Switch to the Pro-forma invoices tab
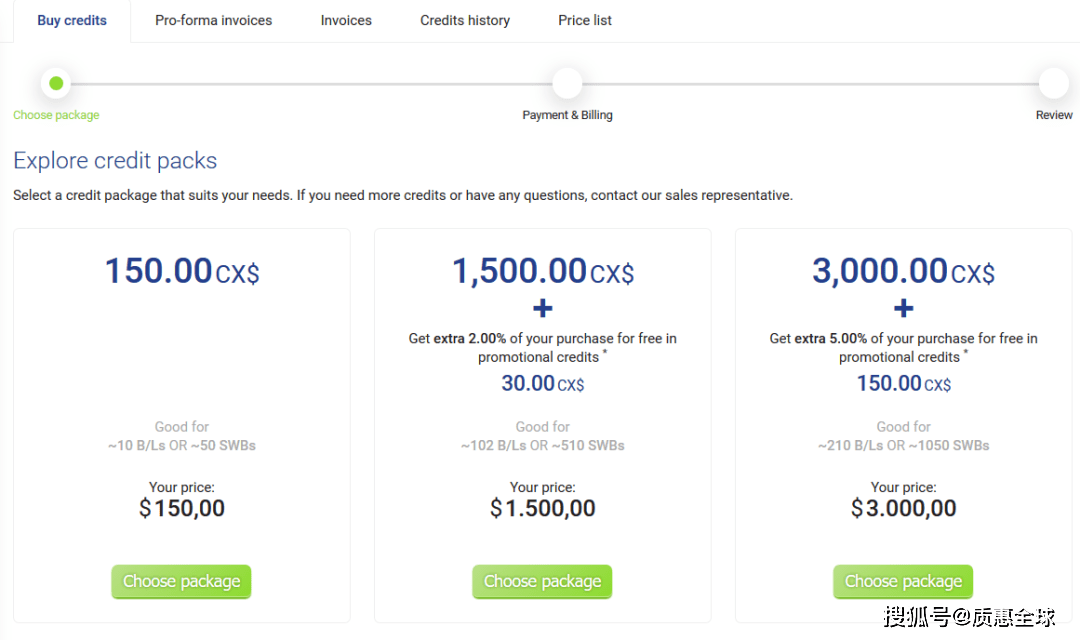Viewport: 1080px width, 640px height. pyautogui.click(x=213, y=20)
